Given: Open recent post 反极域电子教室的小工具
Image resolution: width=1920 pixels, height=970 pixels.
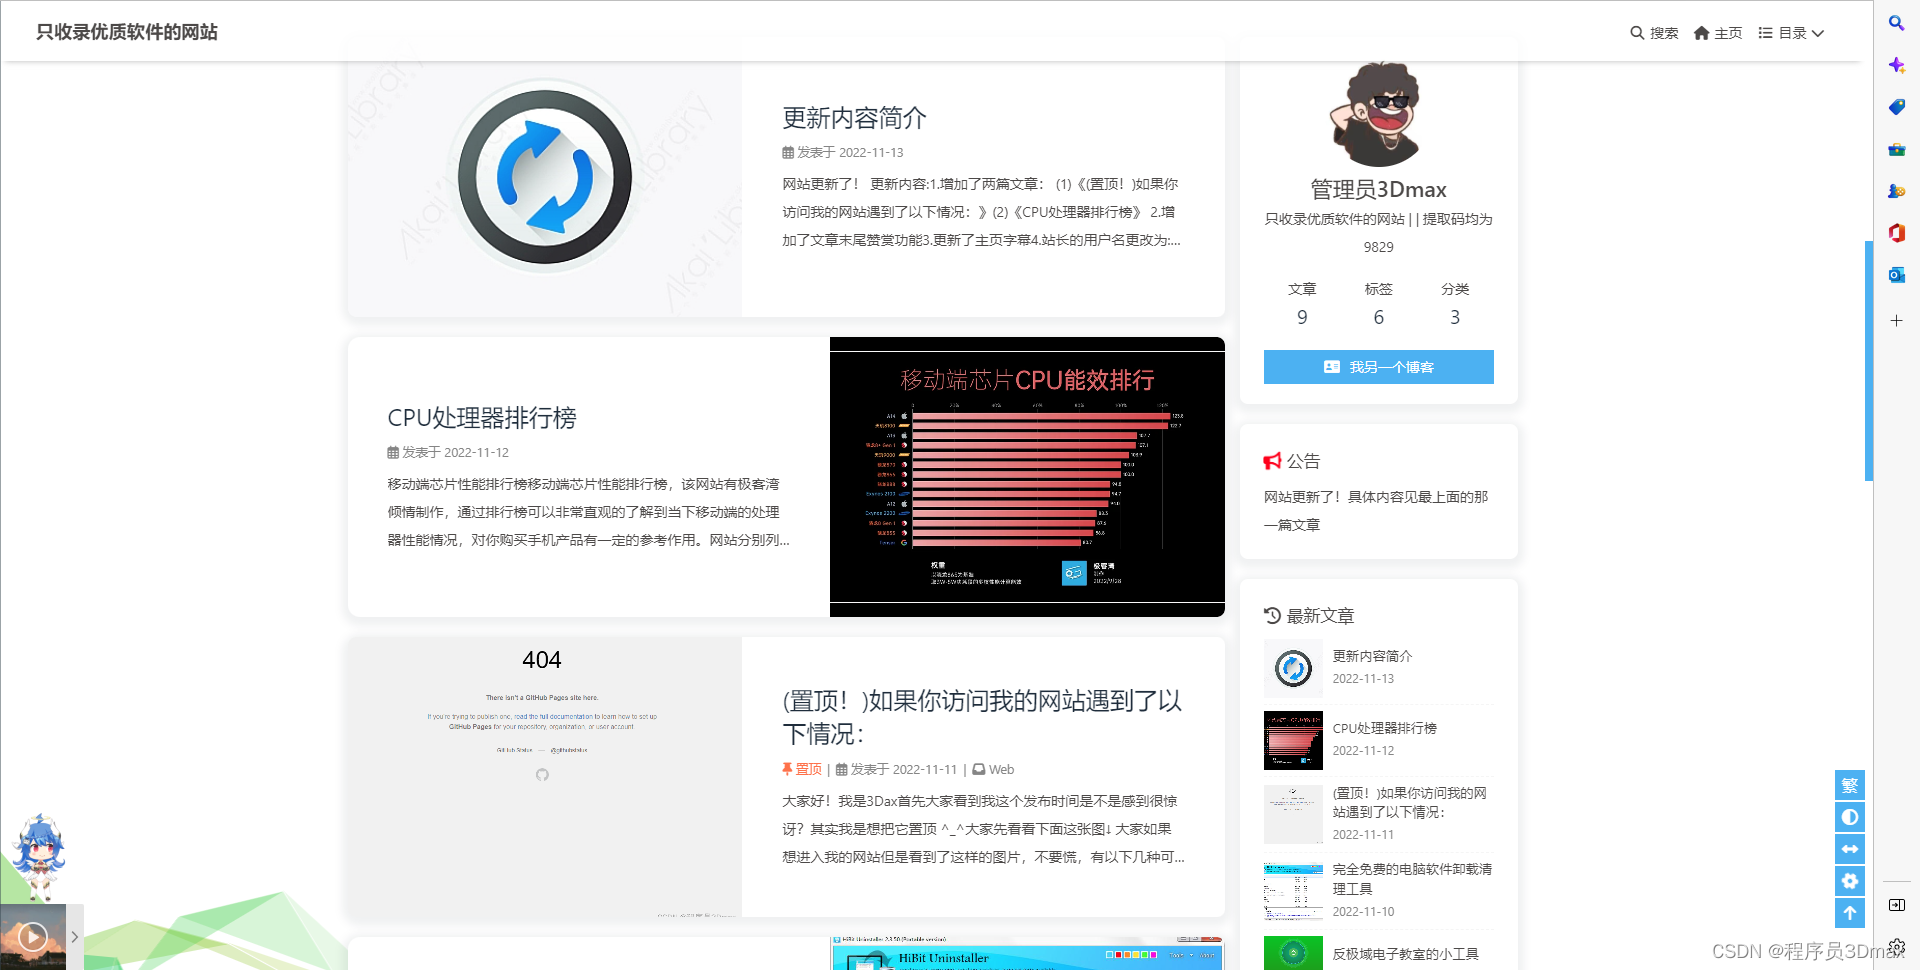Looking at the screenshot, I should (1406, 954).
